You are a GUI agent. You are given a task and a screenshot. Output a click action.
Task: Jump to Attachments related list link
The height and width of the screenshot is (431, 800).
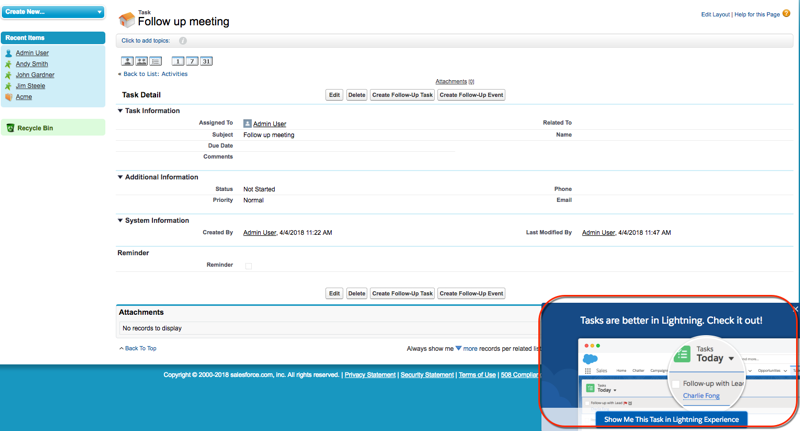pos(455,82)
